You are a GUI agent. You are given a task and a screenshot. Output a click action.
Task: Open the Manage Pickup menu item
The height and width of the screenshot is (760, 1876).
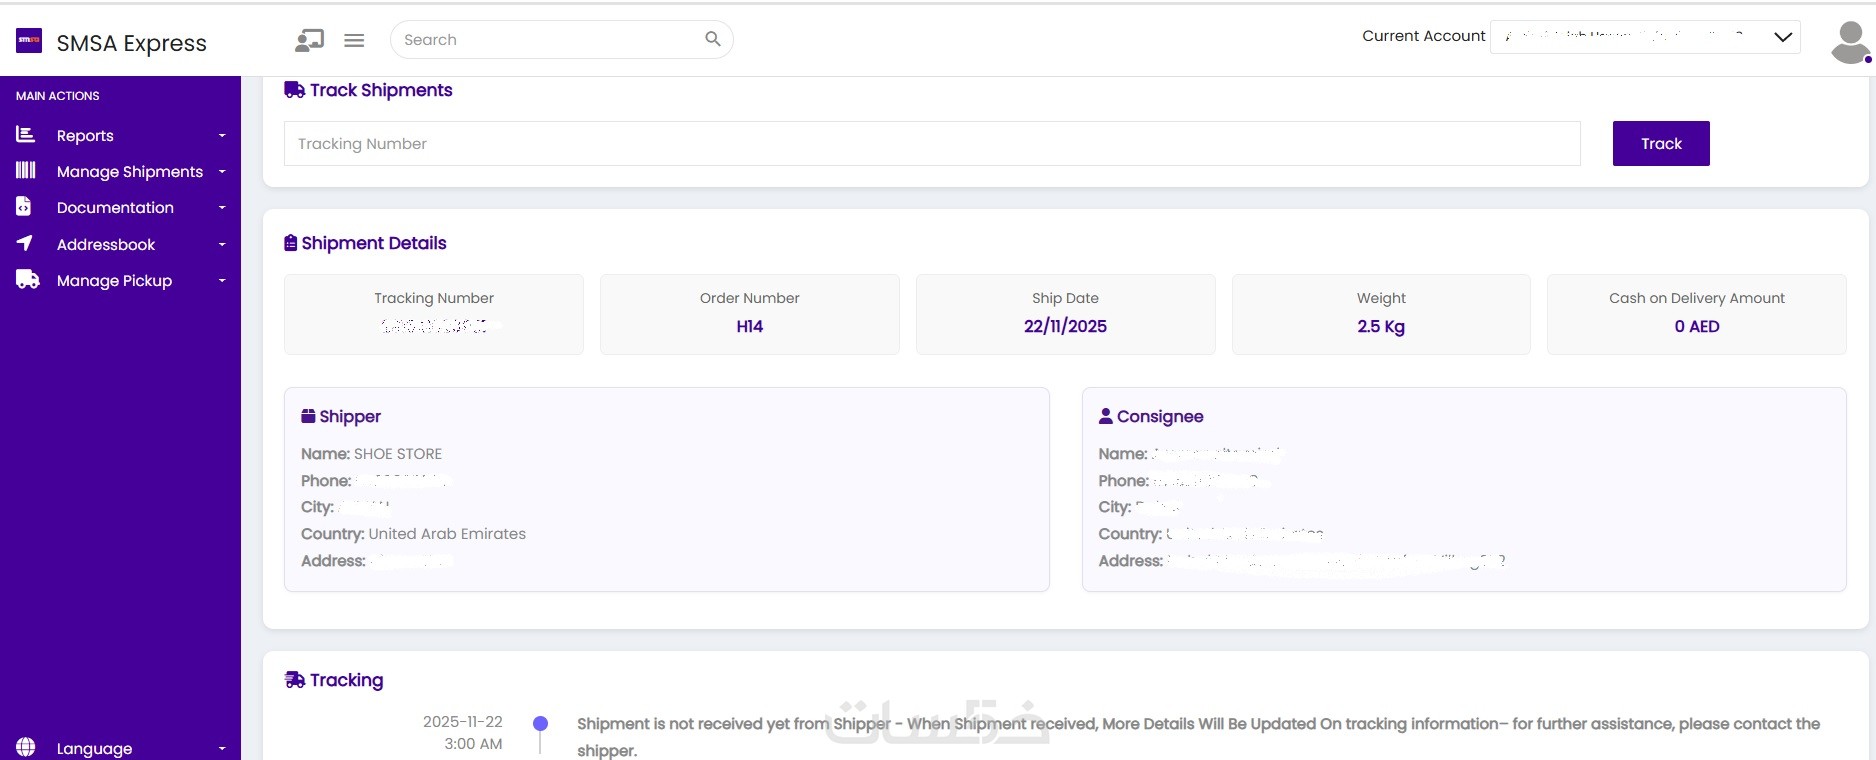click(x=120, y=280)
